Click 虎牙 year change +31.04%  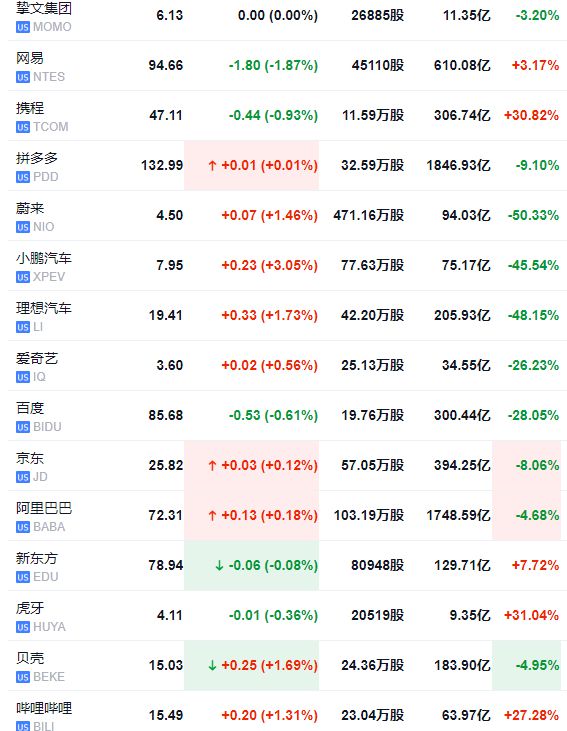(x=531, y=615)
